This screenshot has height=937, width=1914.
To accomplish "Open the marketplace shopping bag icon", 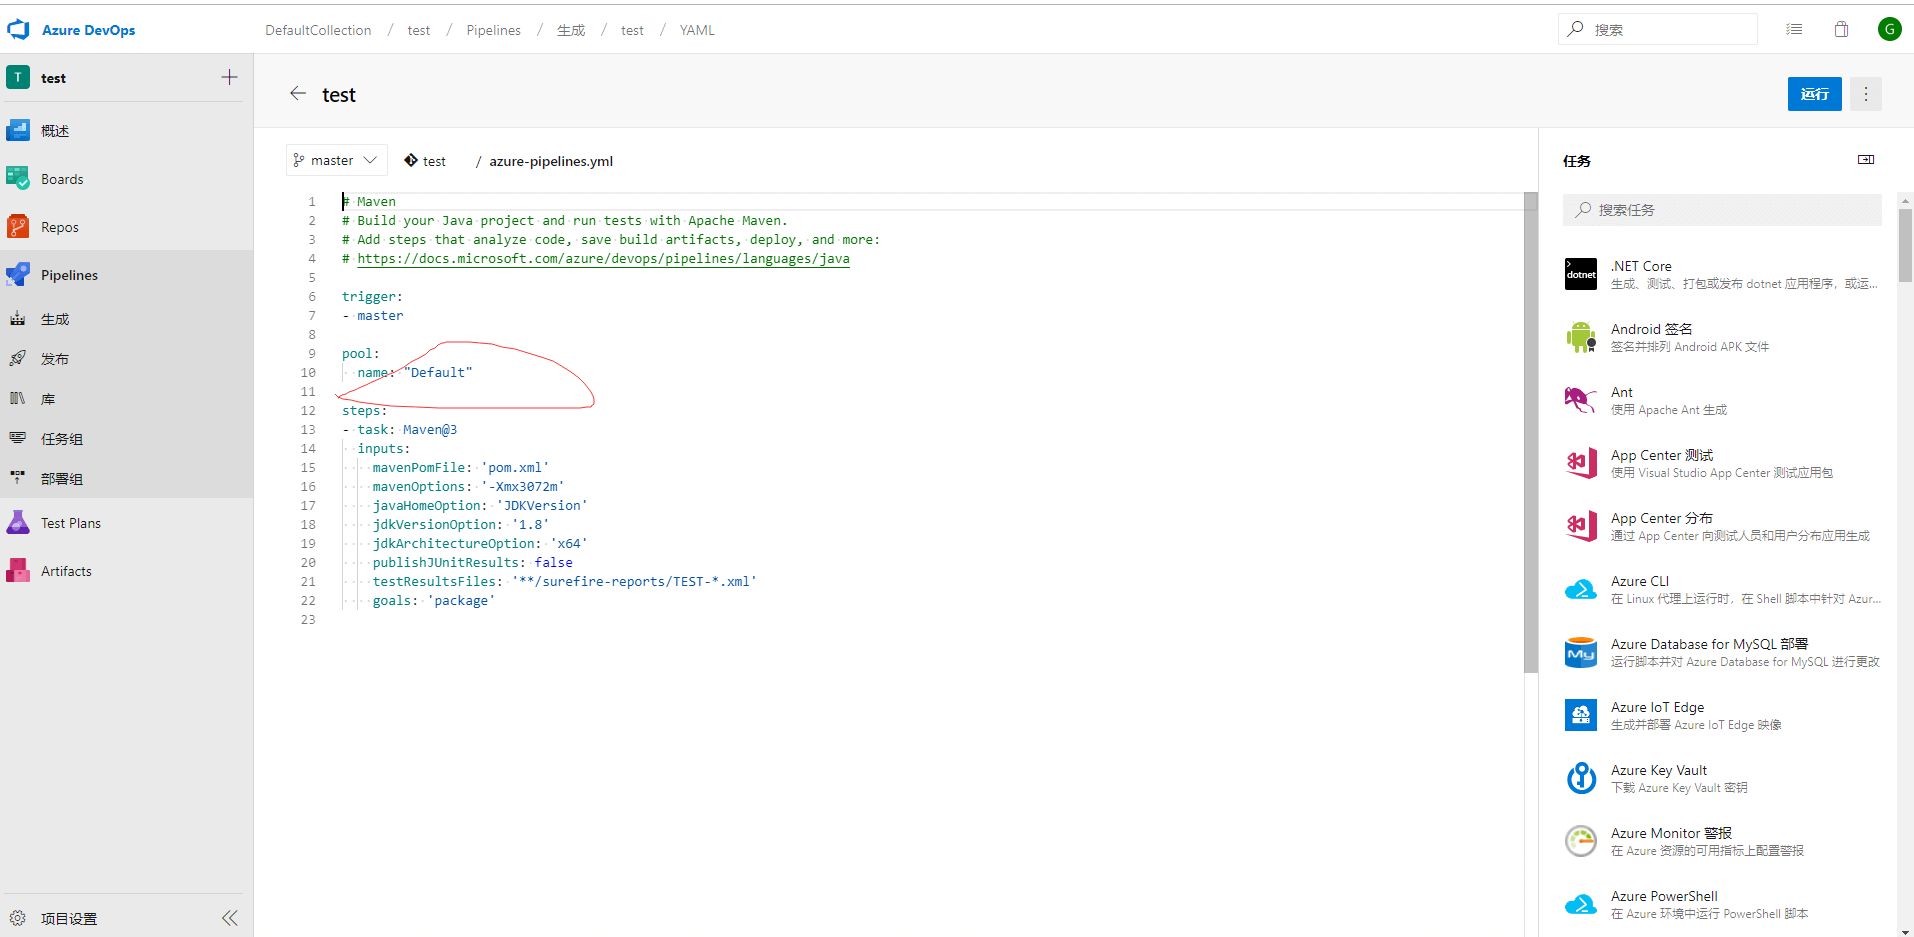I will point(1841,30).
